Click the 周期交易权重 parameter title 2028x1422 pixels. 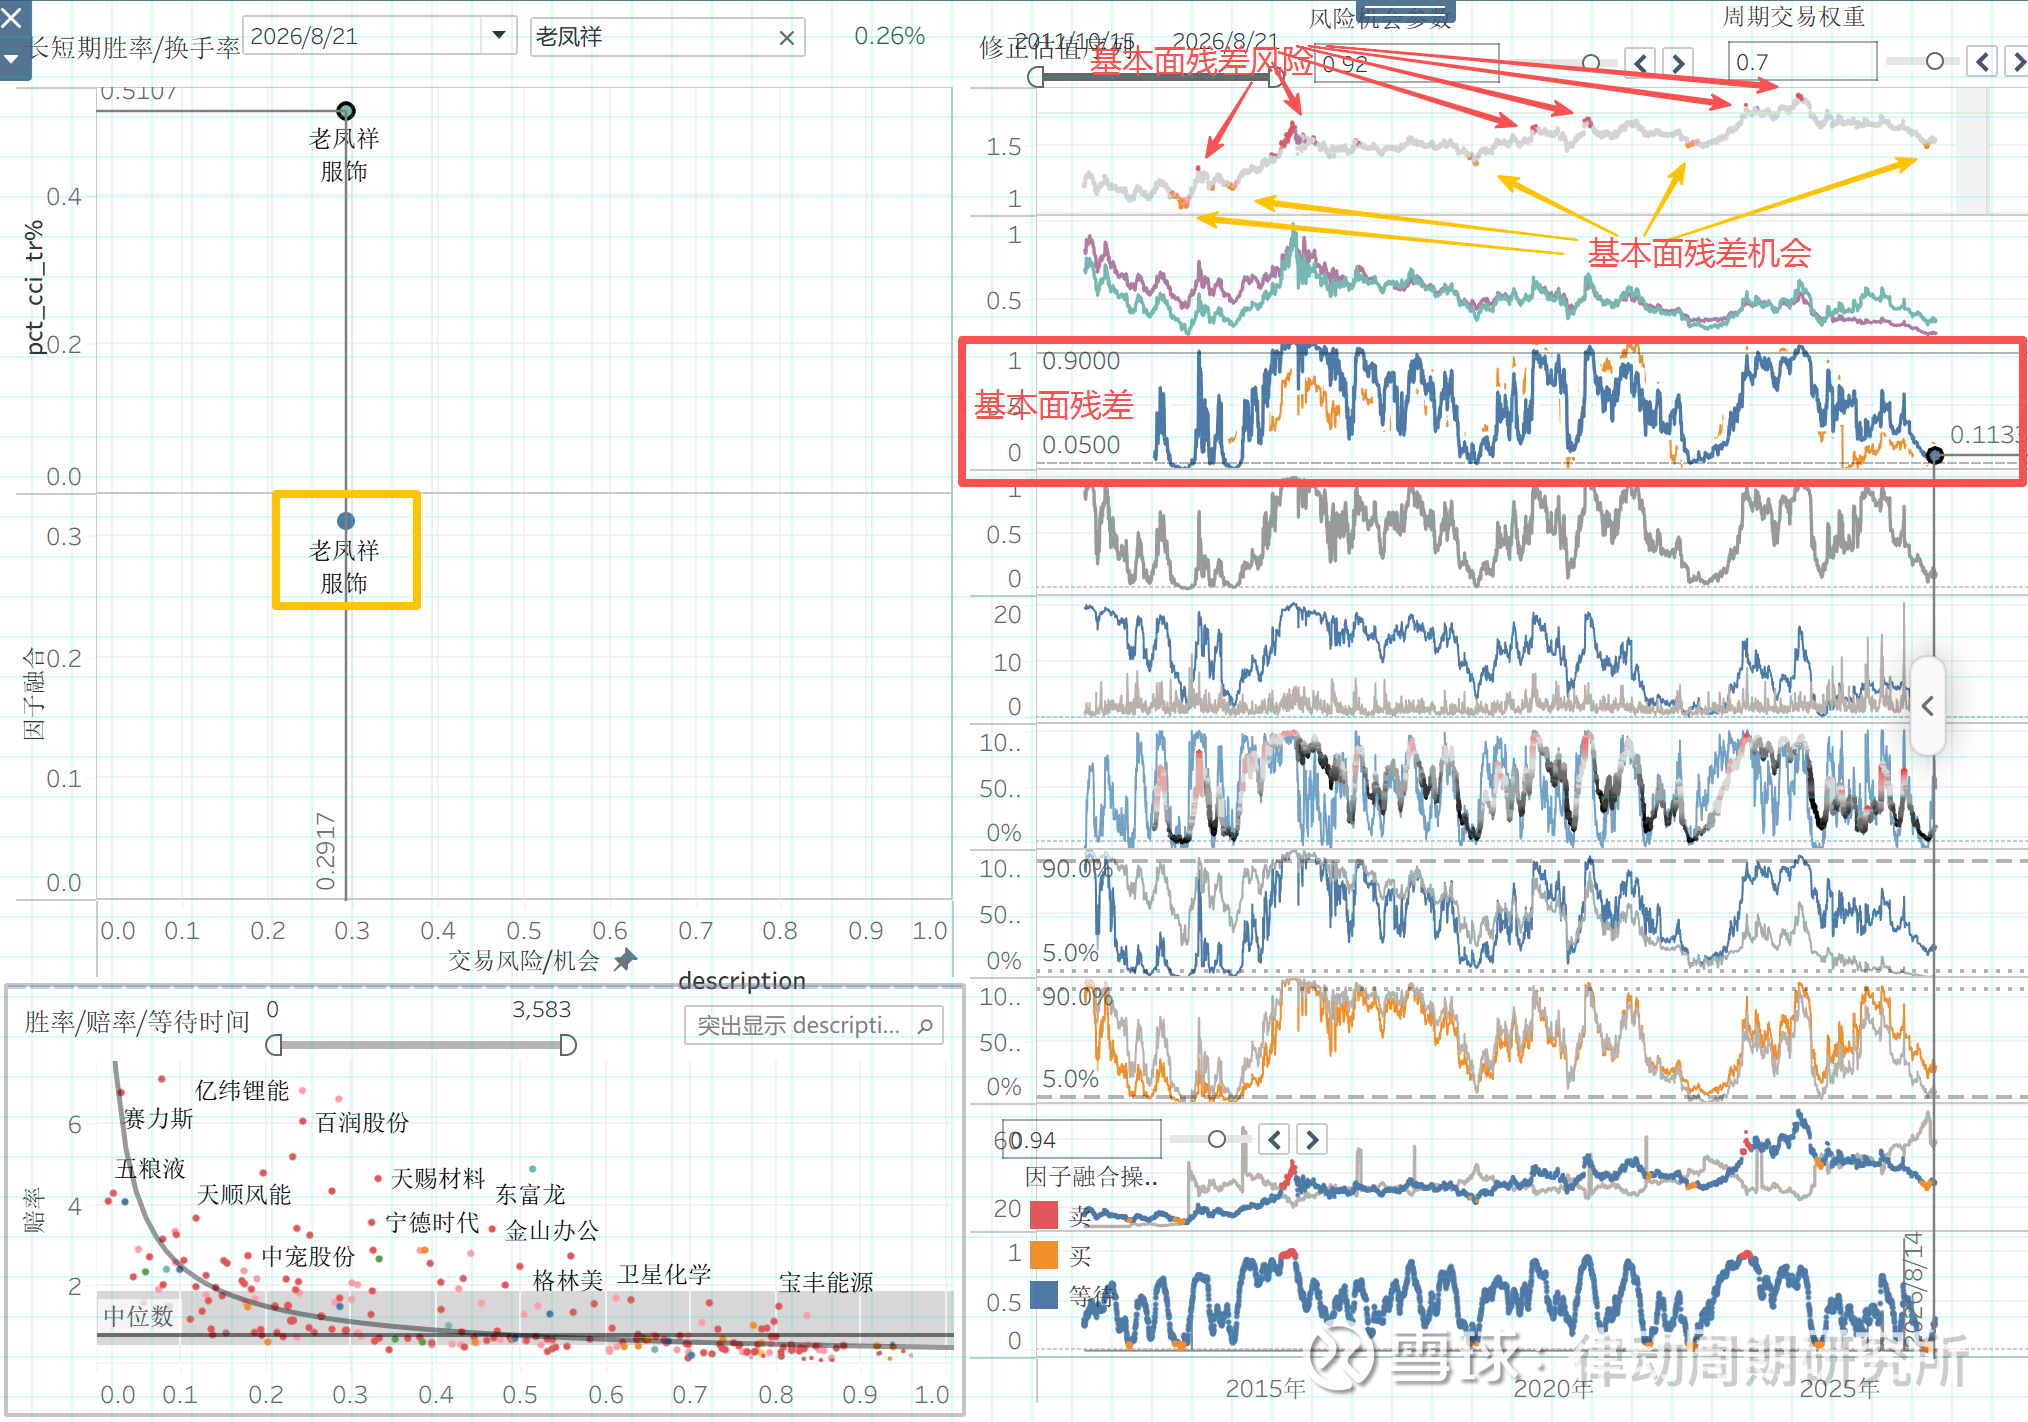[1793, 16]
